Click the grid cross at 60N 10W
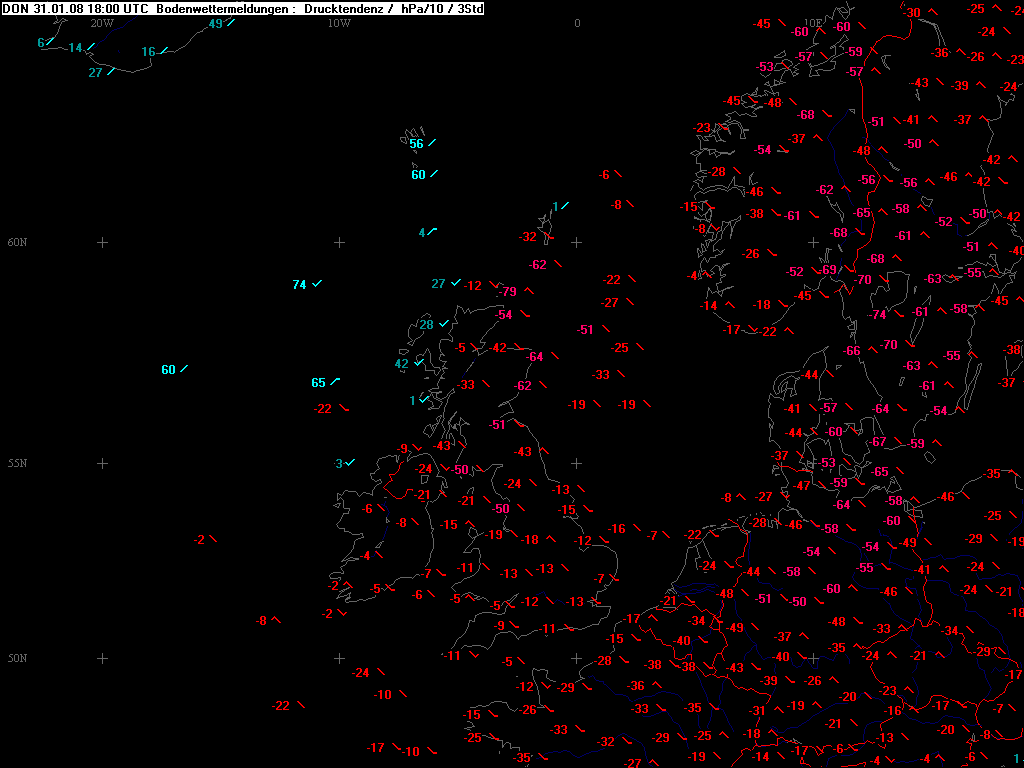This screenshot has width=1024, height=768. (339, 242)
